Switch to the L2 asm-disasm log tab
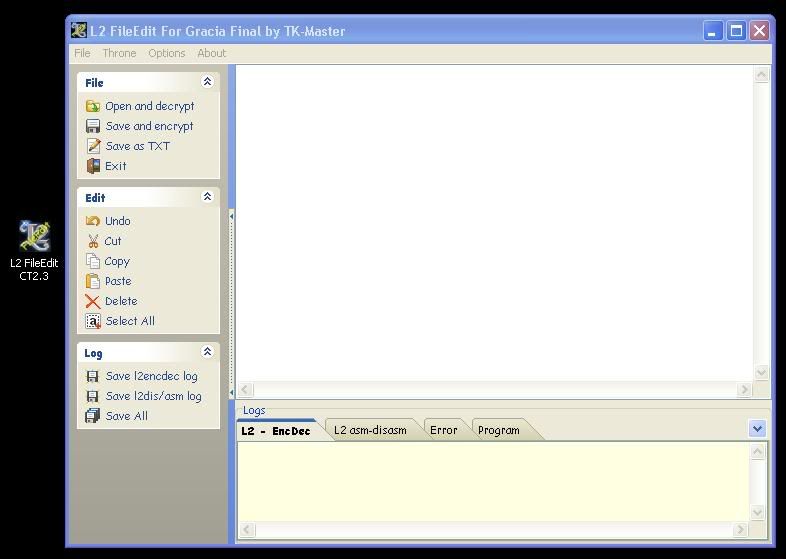 (370, 430)
